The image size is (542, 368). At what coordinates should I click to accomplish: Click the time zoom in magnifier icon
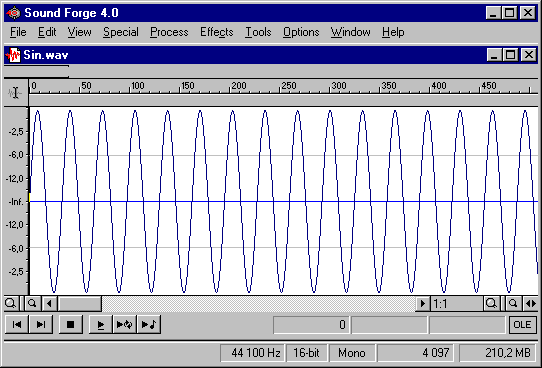coord(491,304)
